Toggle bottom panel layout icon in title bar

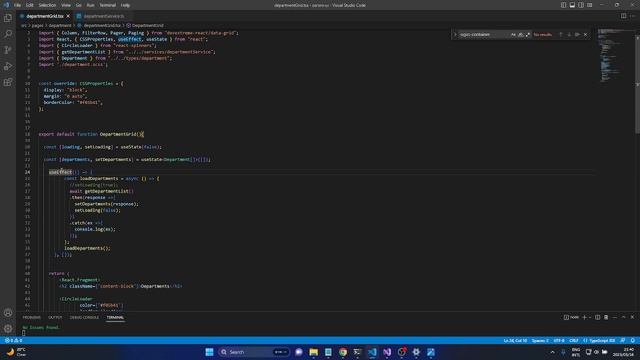(x=572, y=5)
